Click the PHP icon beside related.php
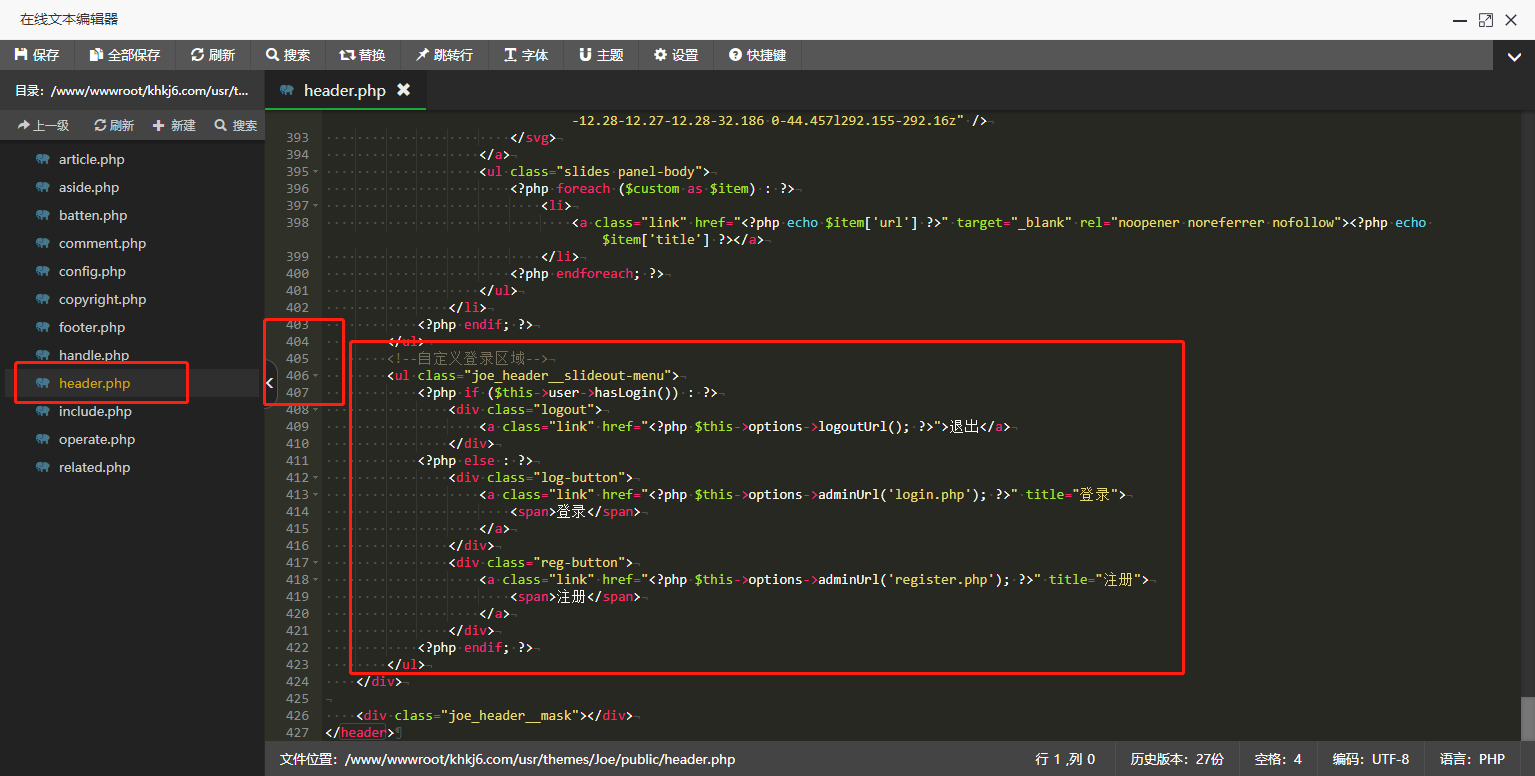This screenshot has height=776, width=1535. (42, 467)
